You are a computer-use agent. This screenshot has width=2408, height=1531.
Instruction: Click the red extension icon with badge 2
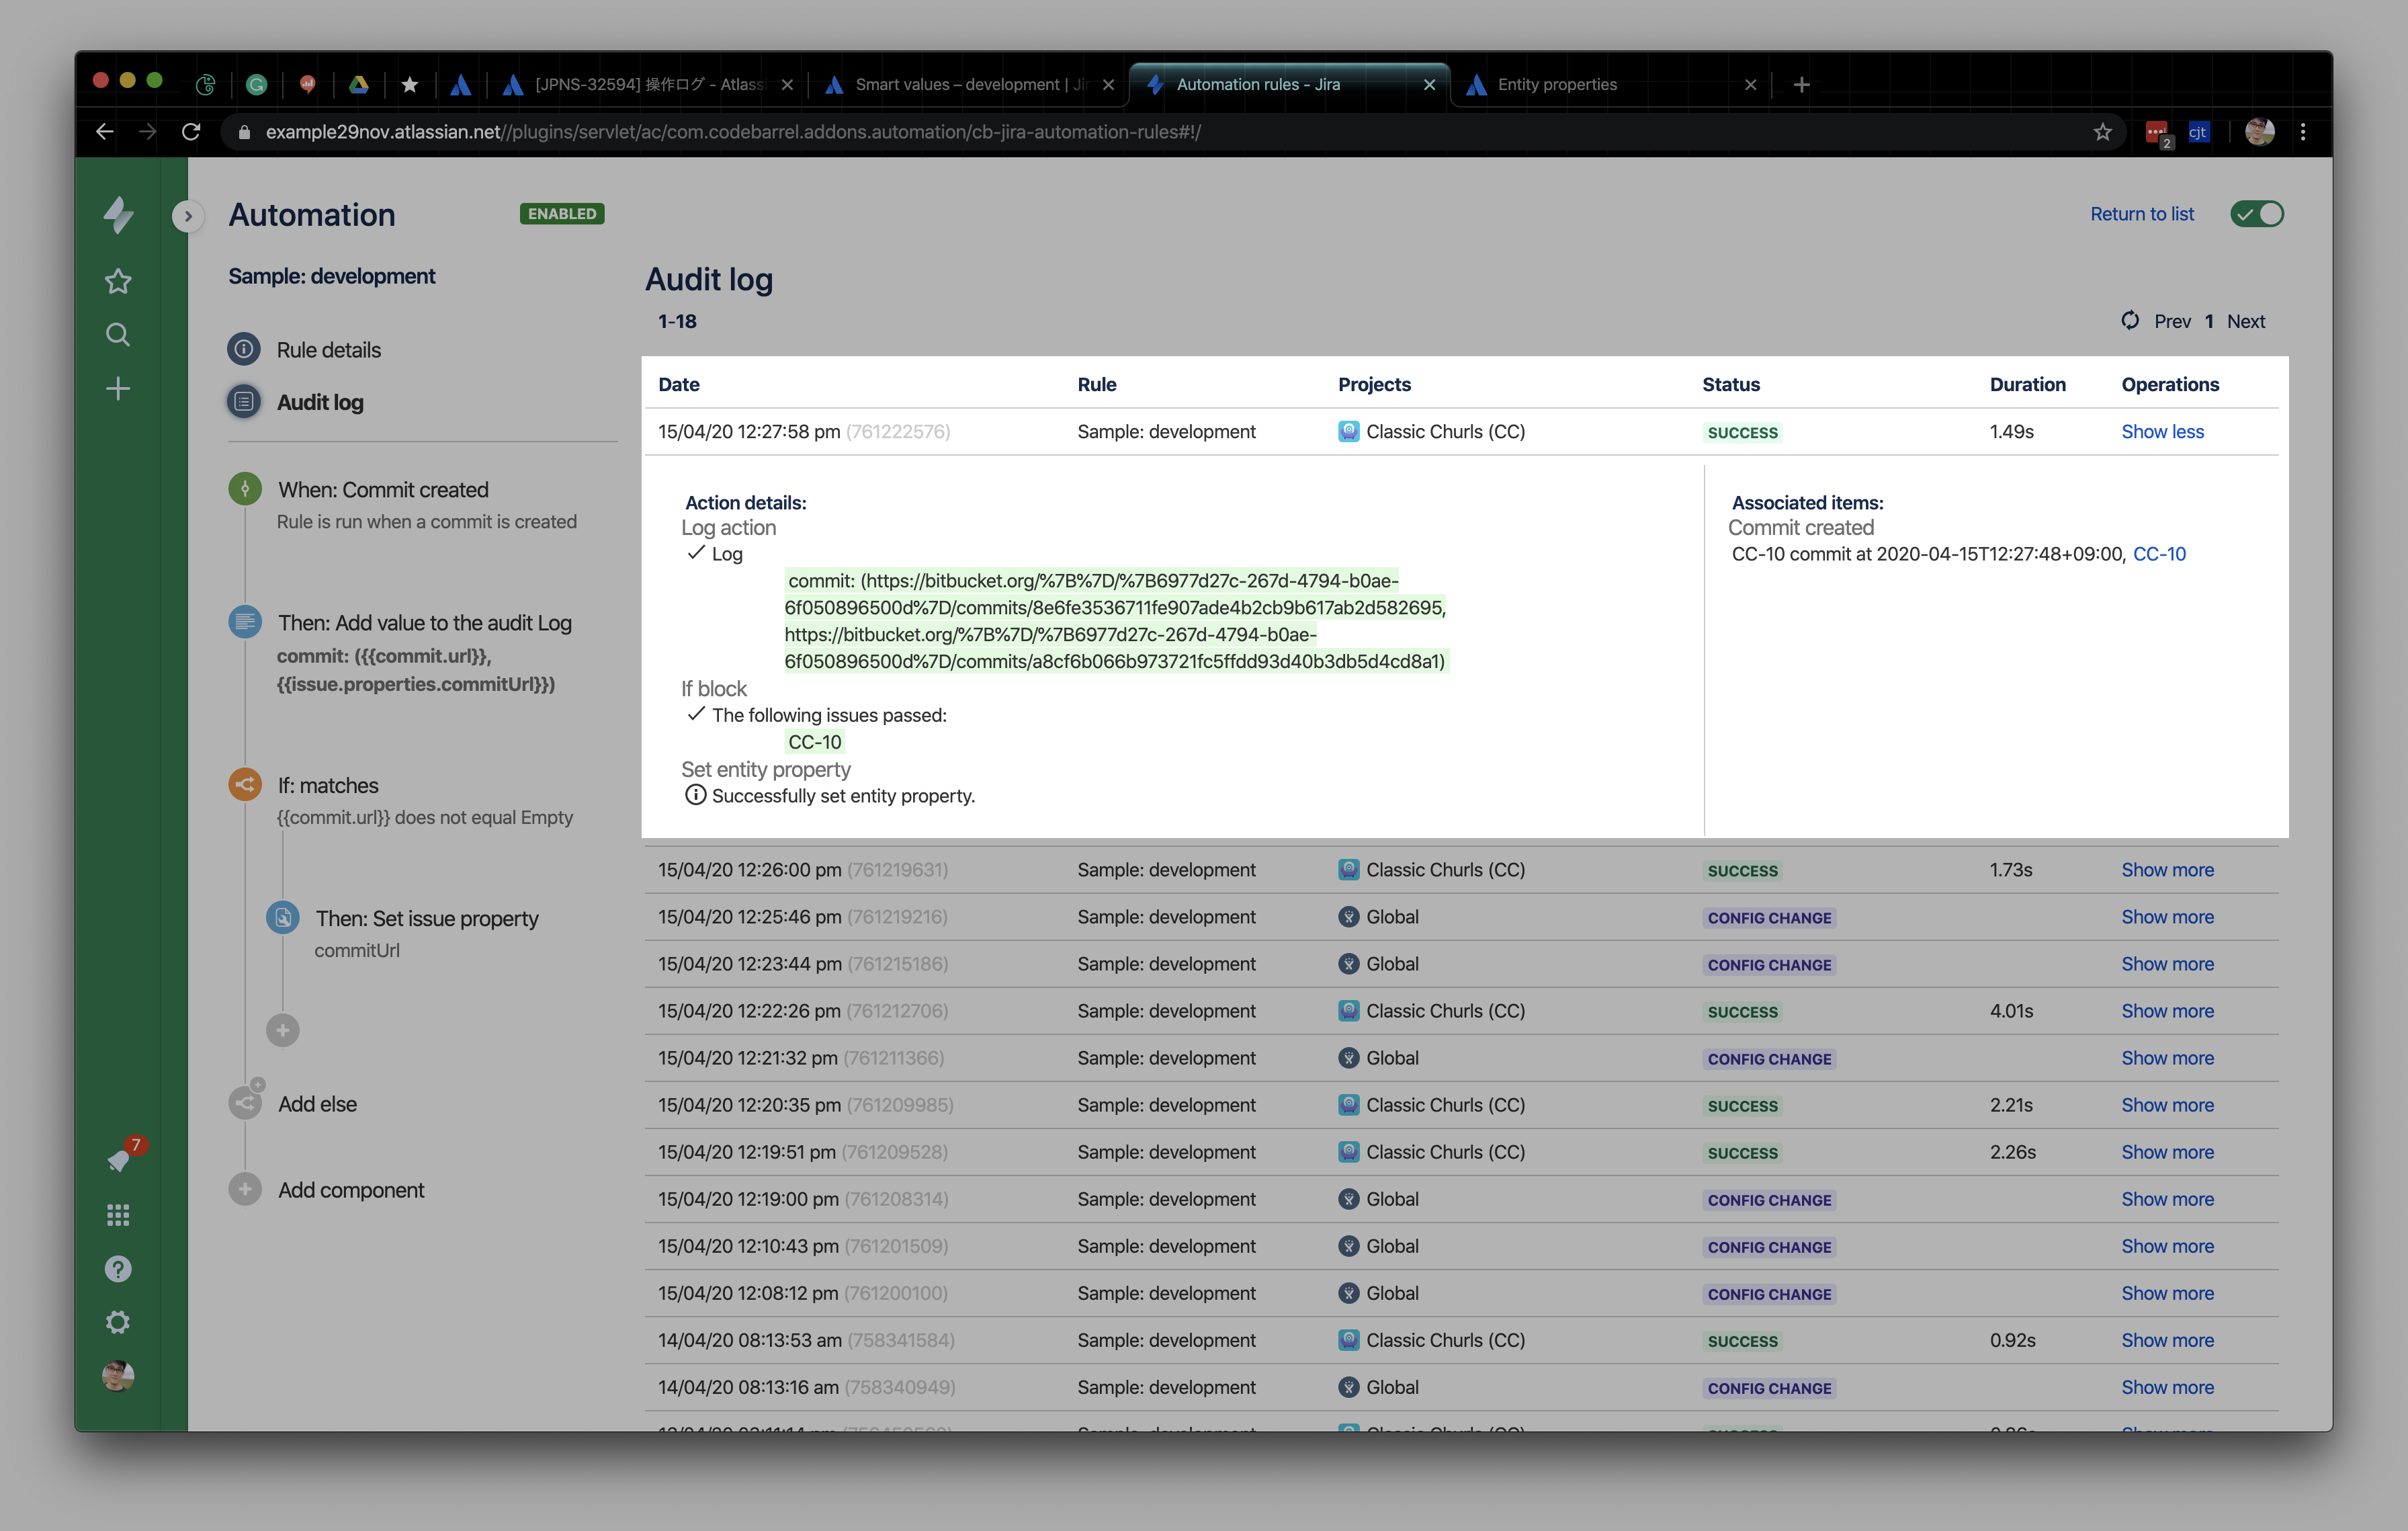[2158, 133]
